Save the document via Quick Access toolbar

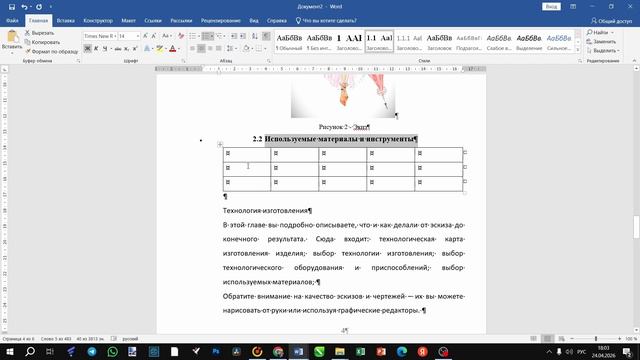coord(11,7)
